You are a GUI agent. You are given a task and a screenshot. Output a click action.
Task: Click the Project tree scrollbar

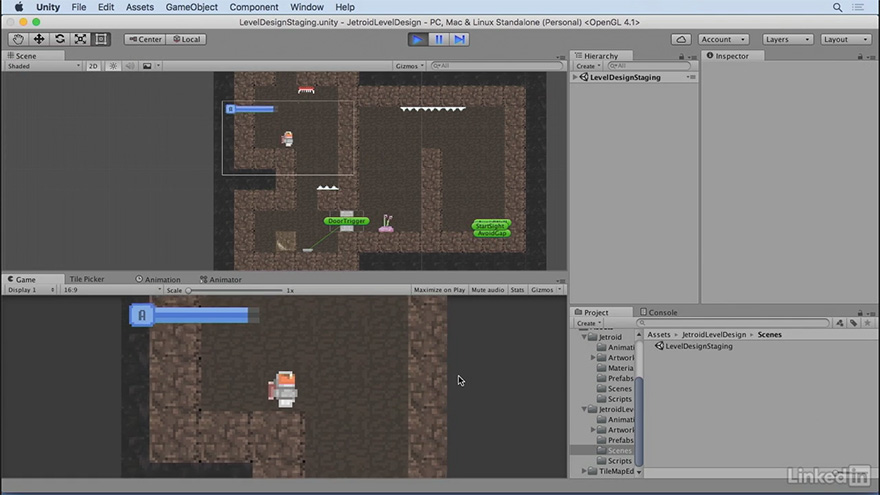point(639,421)
